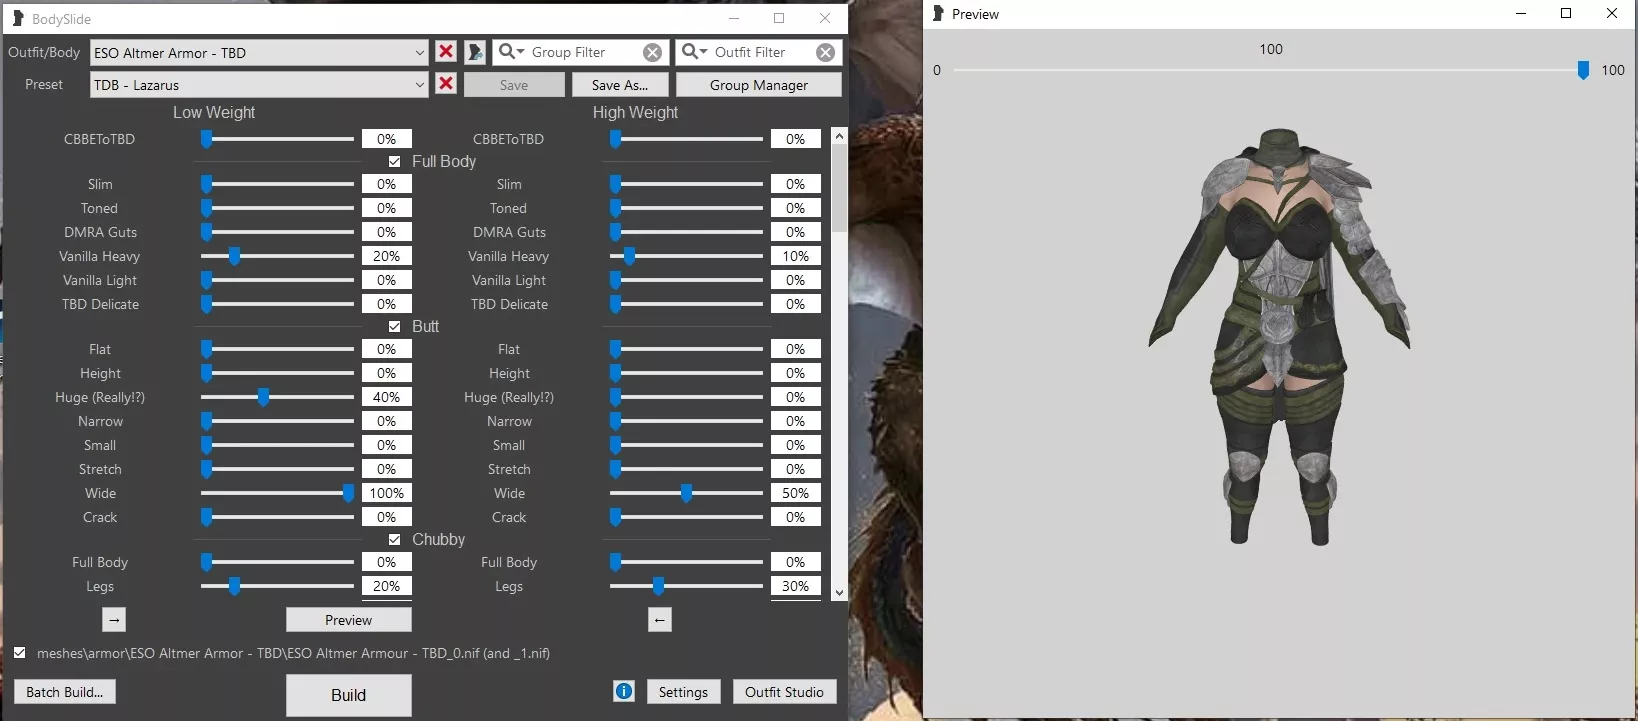Click the refresh outfits icon next to Outfit dropdown
1638x721 pixels.
click(x=475, y=52)
